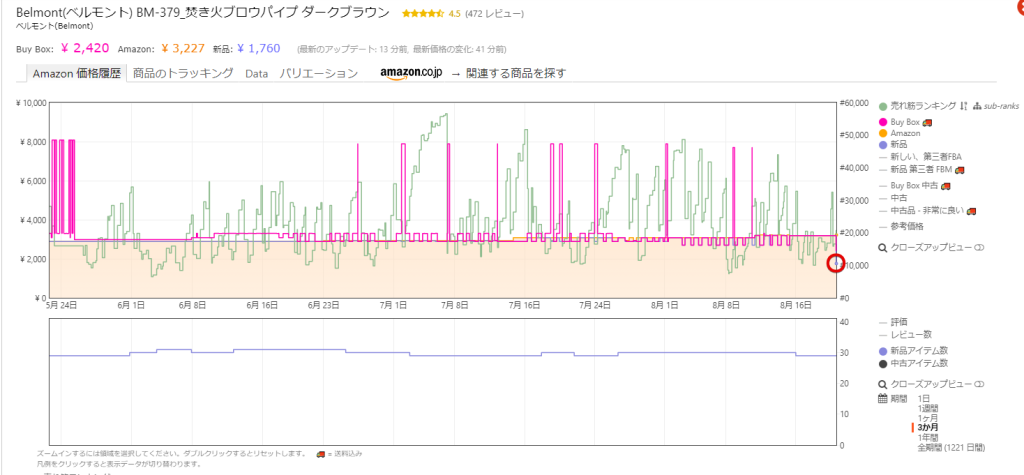Click the magnifier icon in upper legend
Viewport: 1024px width, 475px height.
tap(882, 247)
